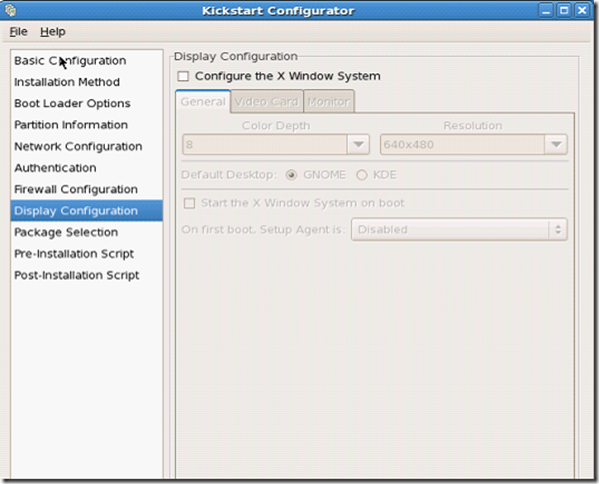Screen dimensions: 599x484
Task: Switch to the General tab
Action: (203, 102)
